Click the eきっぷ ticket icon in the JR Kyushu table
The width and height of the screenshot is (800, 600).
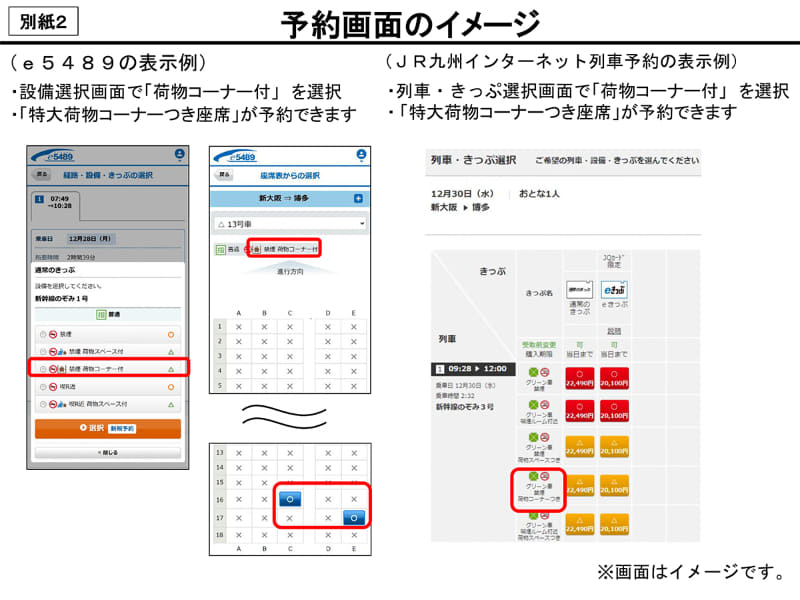[614, 289]
